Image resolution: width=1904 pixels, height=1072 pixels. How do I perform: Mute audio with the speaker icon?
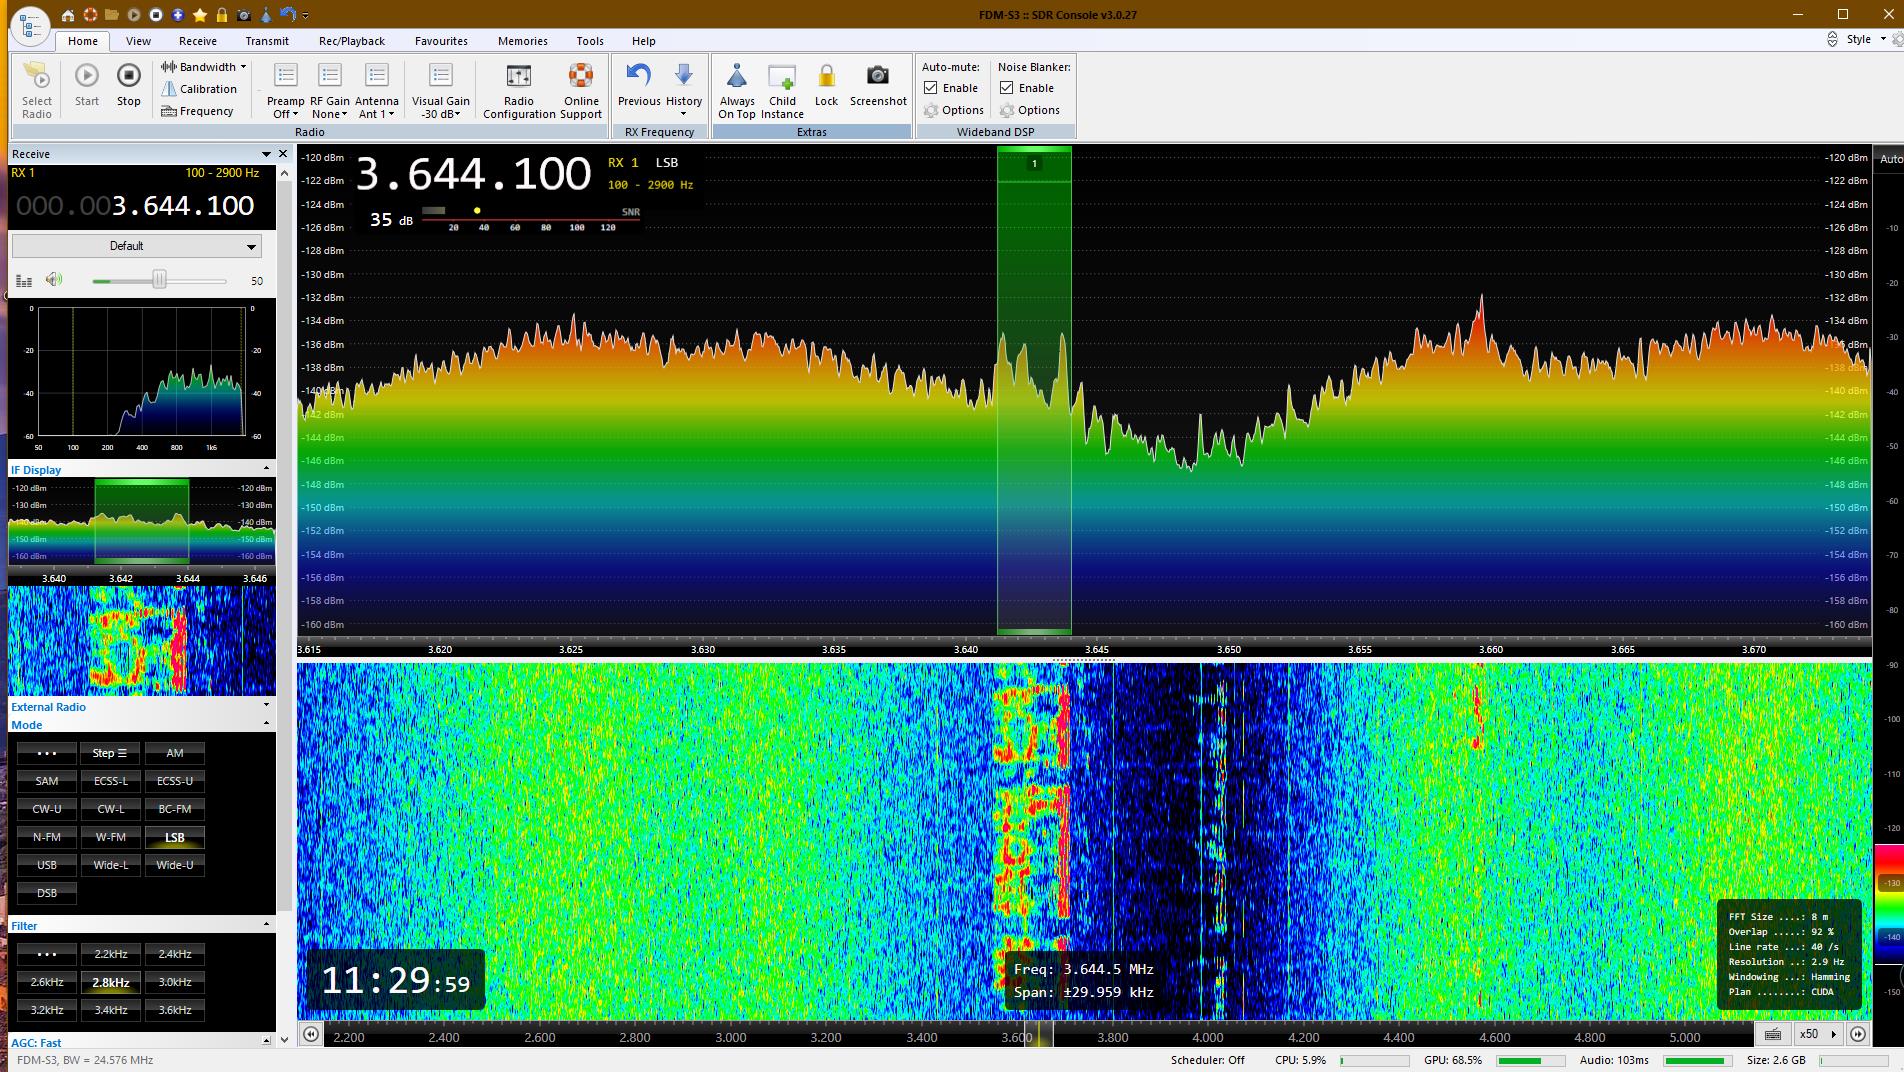point(54,280)
